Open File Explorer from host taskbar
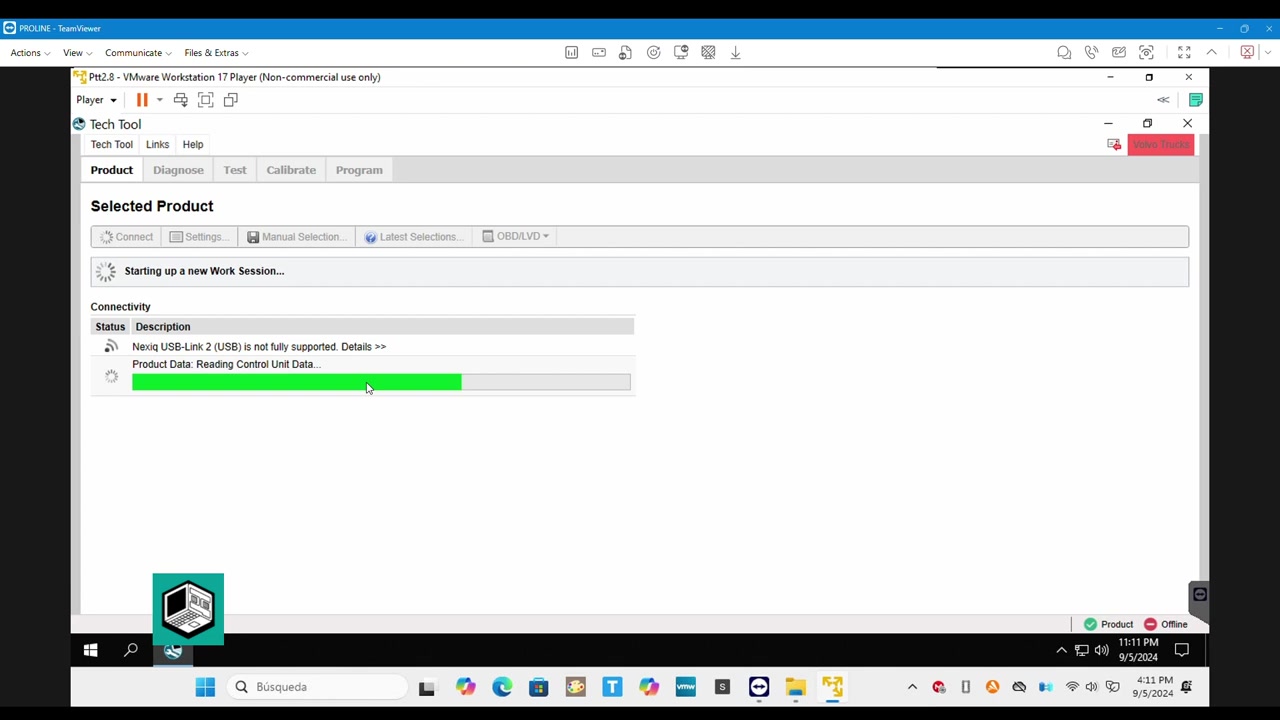The width and height of the screenshot is (1280, 720). coord(795,687)
